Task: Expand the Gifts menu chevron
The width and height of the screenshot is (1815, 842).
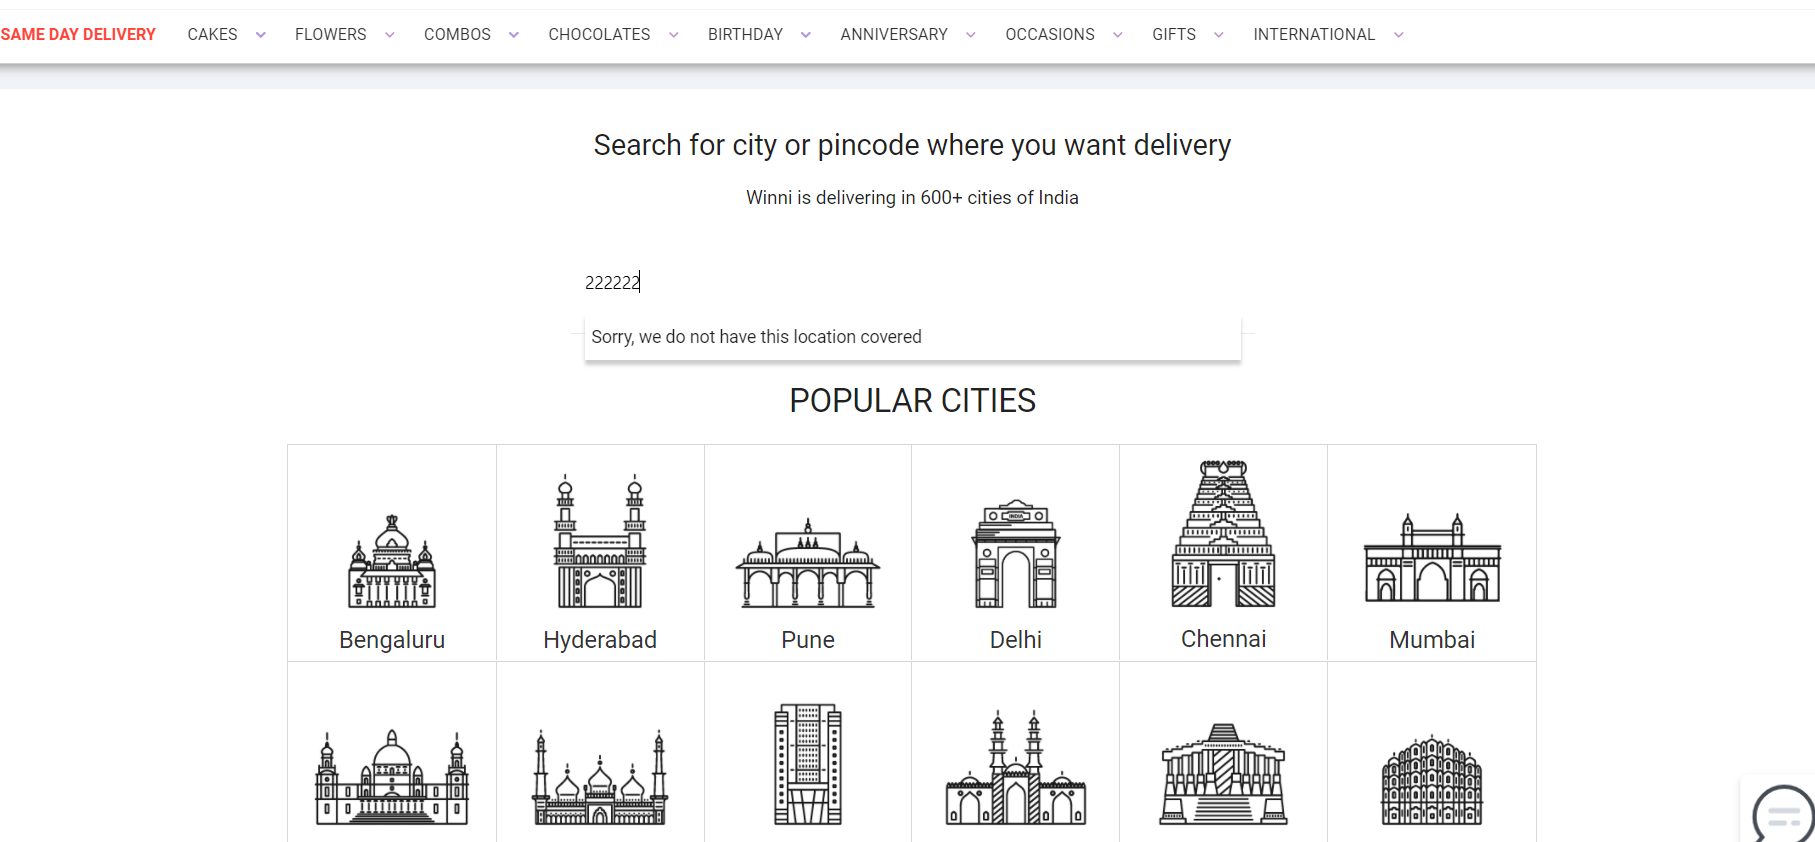Action: pyautogui.click(x=1219, y=35)
